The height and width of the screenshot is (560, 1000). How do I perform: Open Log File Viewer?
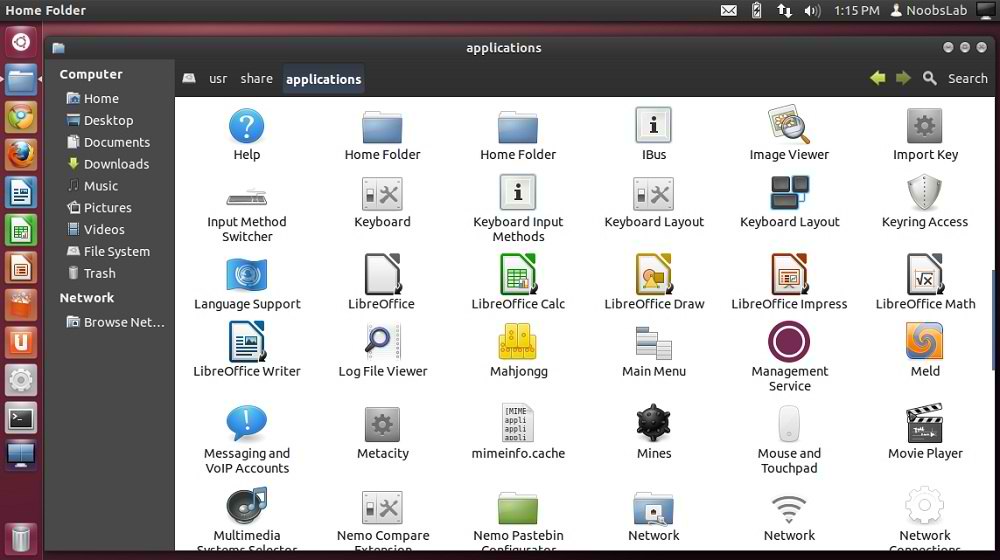382,342
